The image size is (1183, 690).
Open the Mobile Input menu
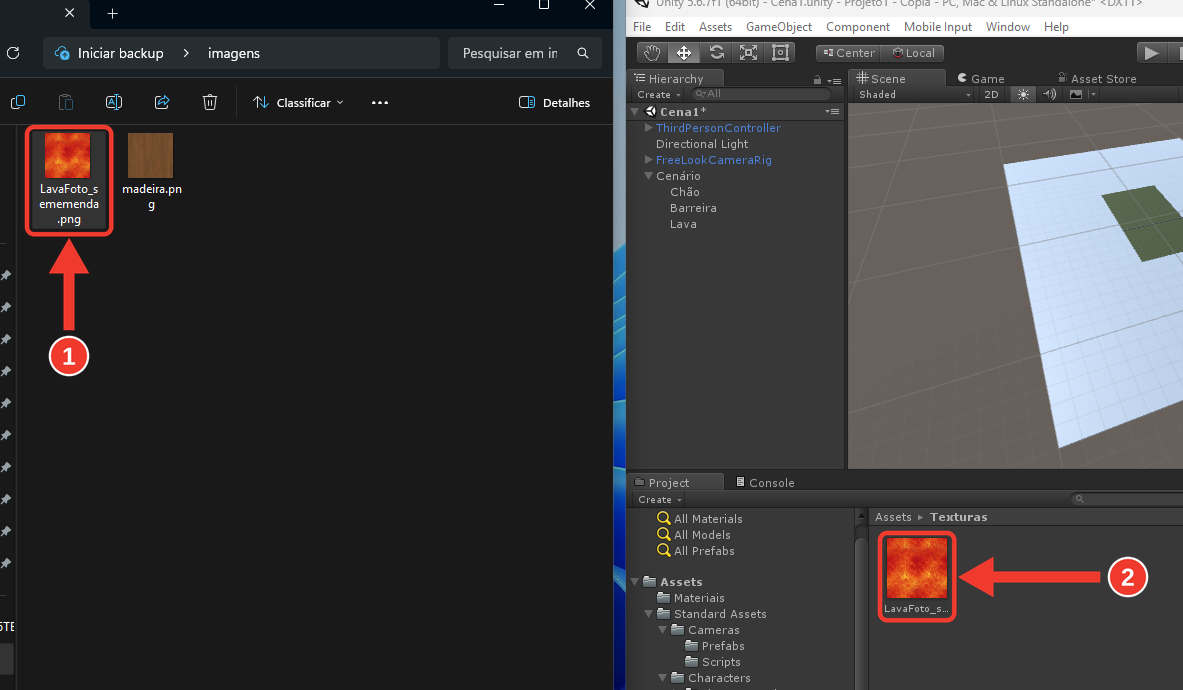[938, 26]
